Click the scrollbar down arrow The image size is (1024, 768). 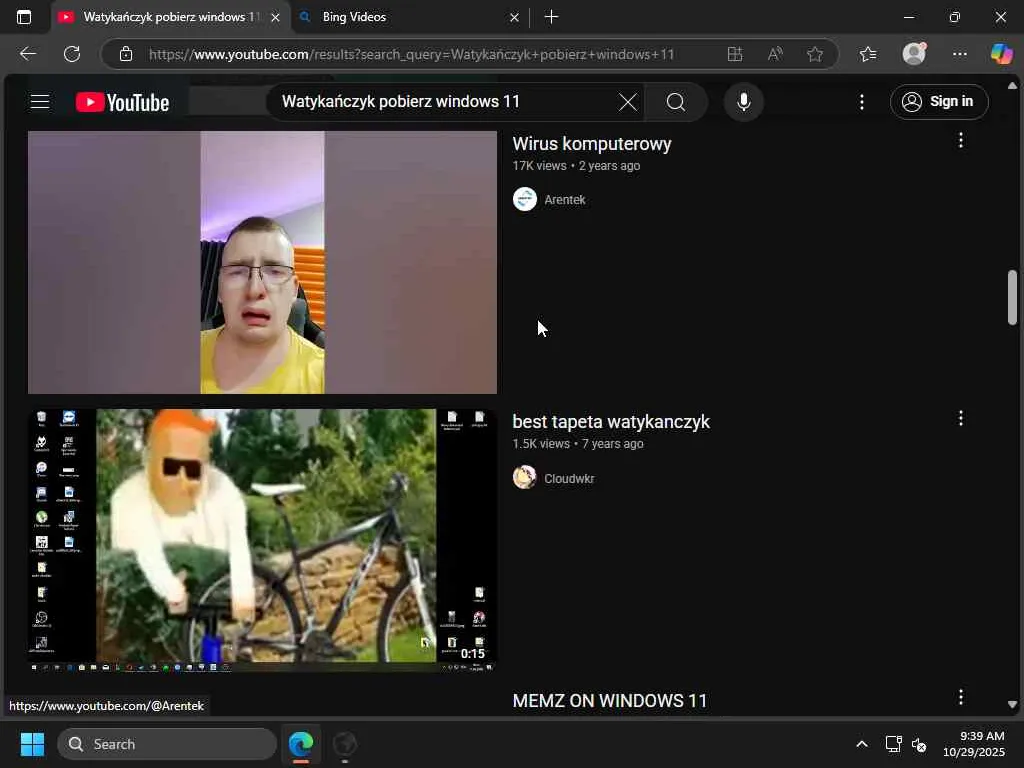tap(1012, 705)
